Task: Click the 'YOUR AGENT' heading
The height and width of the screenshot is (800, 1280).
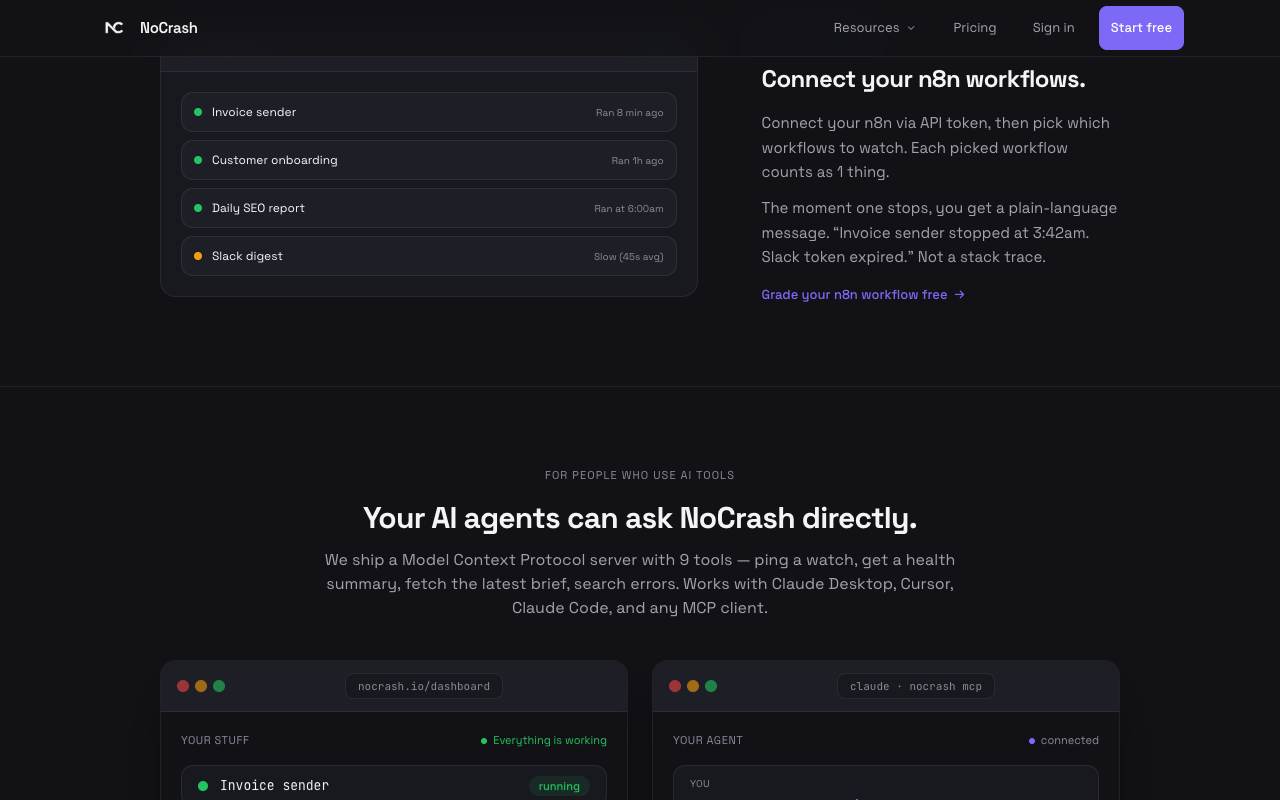Action: (708, 740)
